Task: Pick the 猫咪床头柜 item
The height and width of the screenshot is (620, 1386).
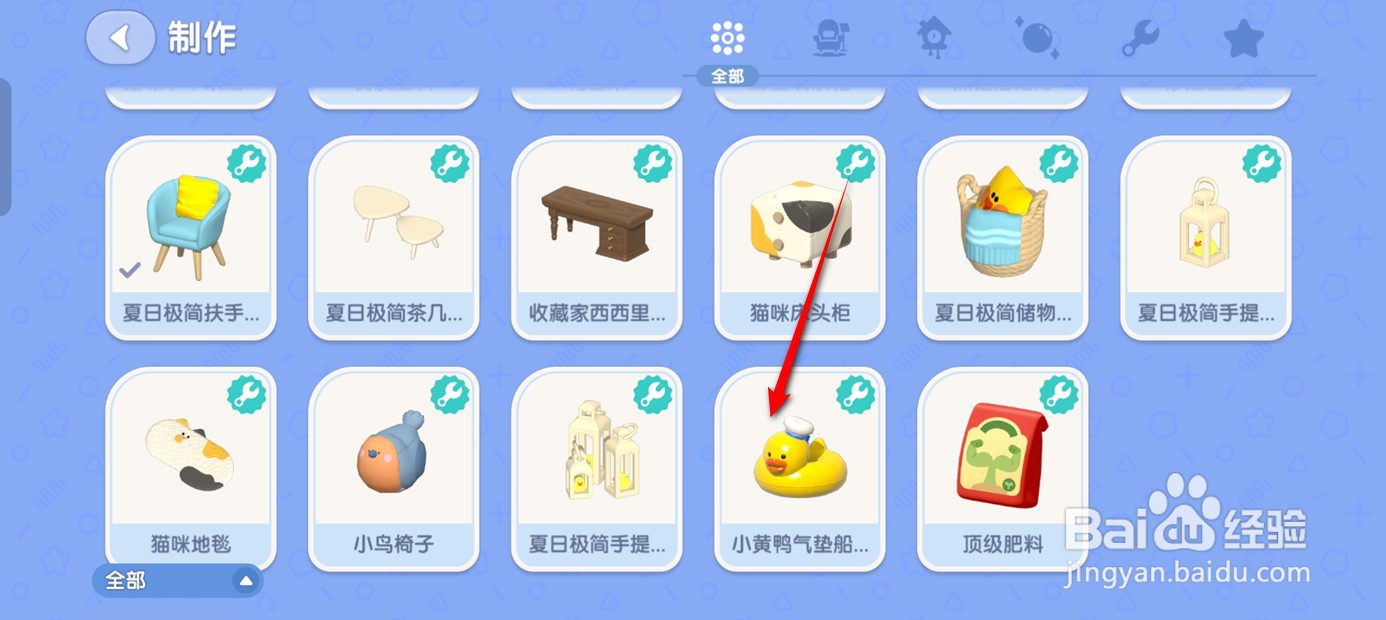Action: coord(800,238)
